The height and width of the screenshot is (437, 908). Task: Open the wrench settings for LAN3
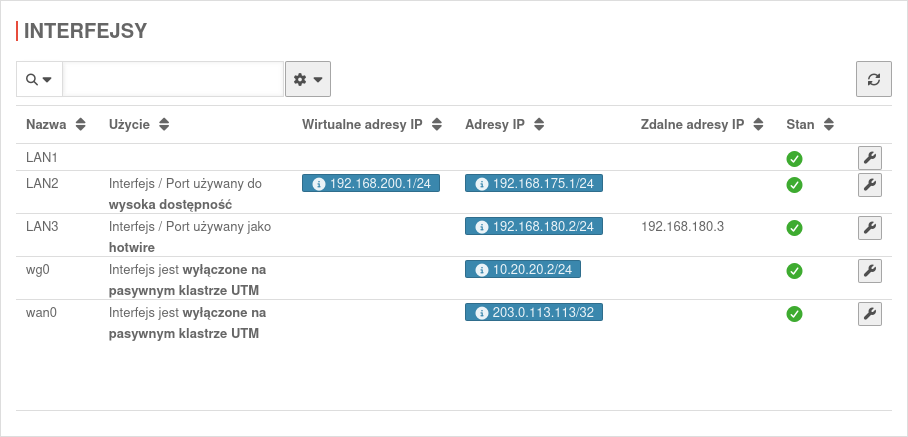click(869, 227)
